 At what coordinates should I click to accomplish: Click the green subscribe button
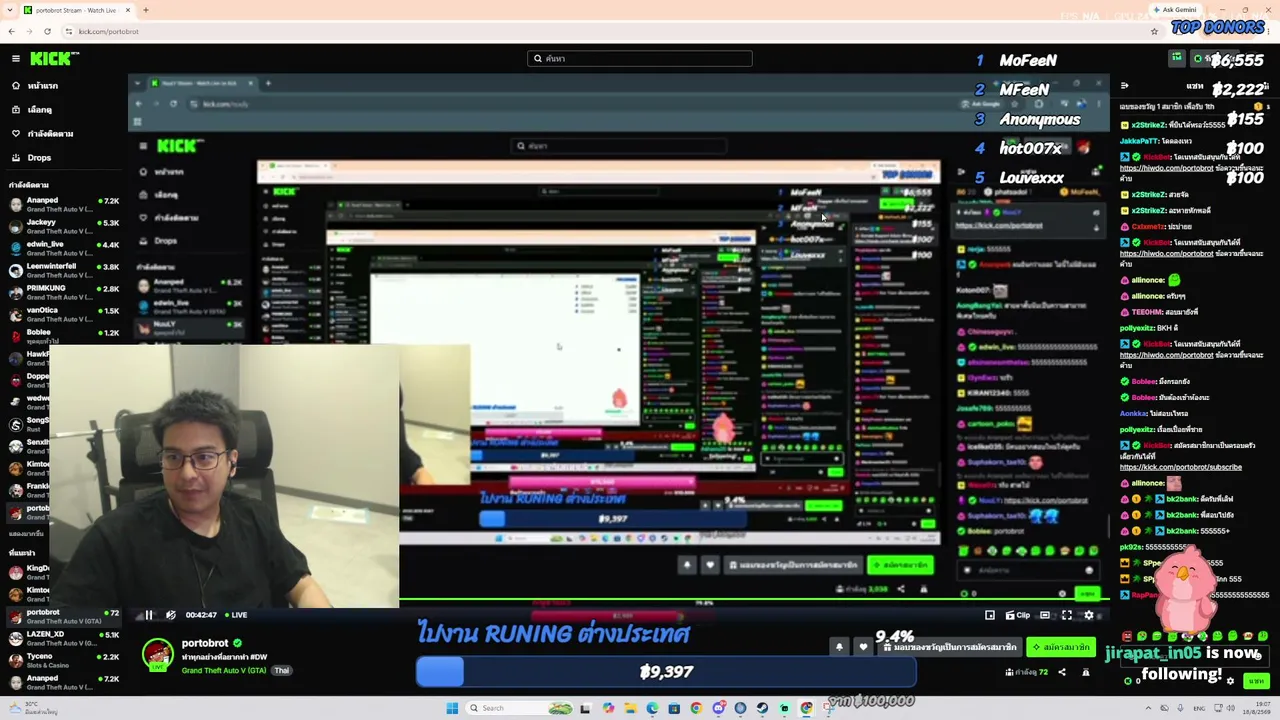click(x=1062, y=647)
